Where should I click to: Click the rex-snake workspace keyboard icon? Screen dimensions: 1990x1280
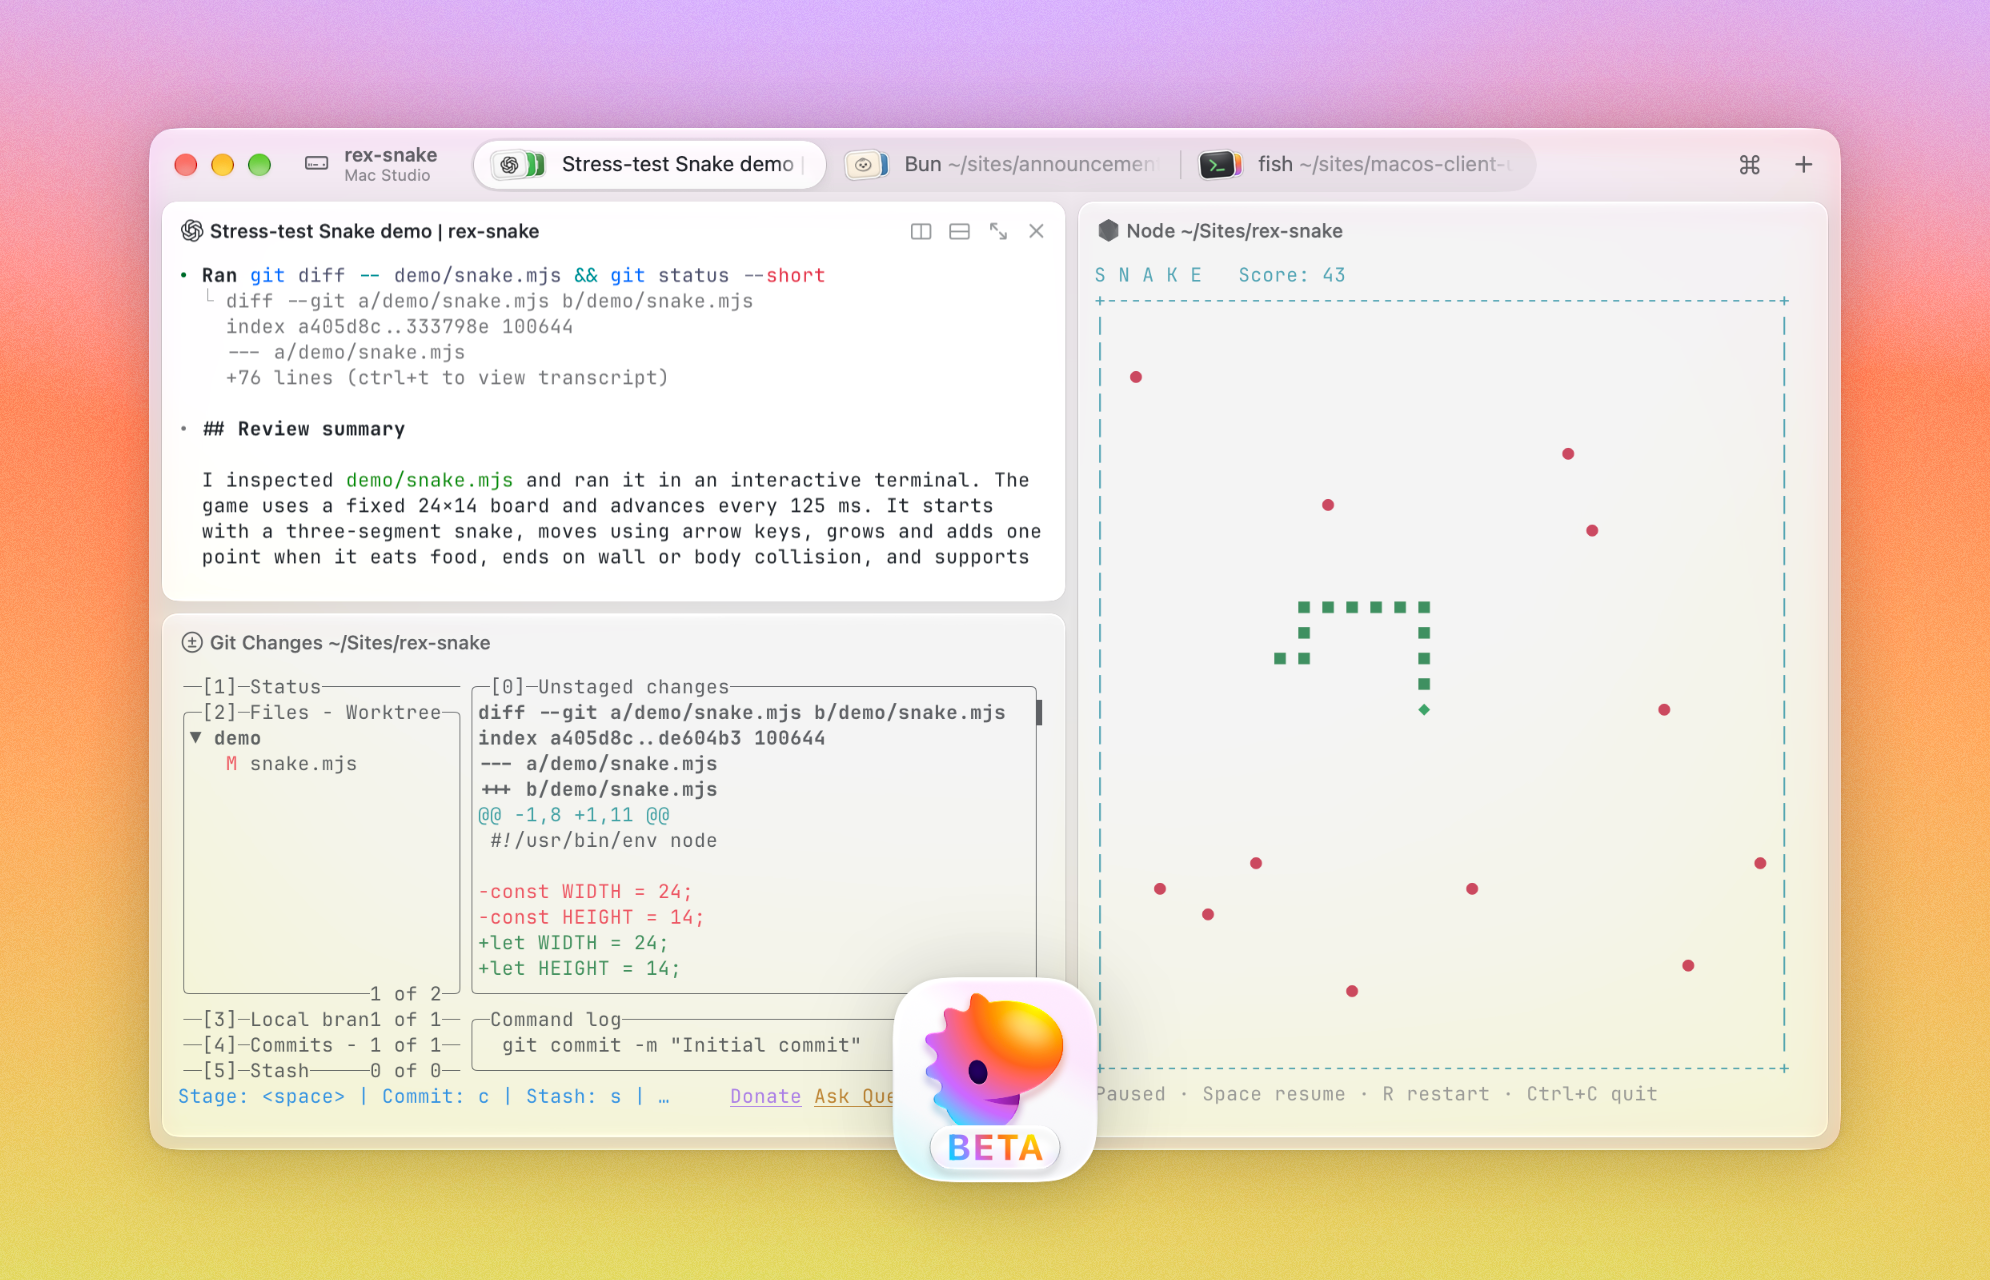(316, 164)
